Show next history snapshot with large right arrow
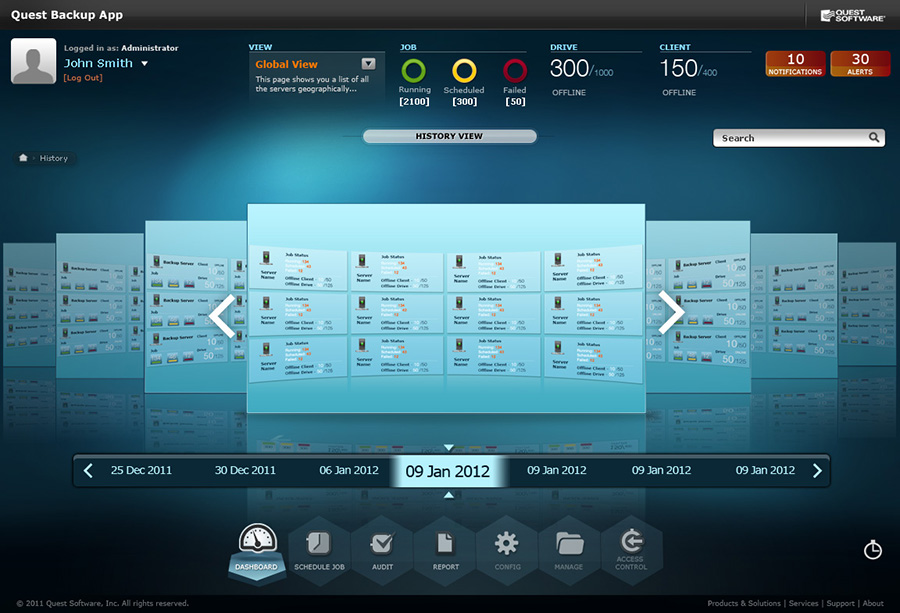This screenshot has height=613, width=900. pyautogui.click(x=670, y=312)
